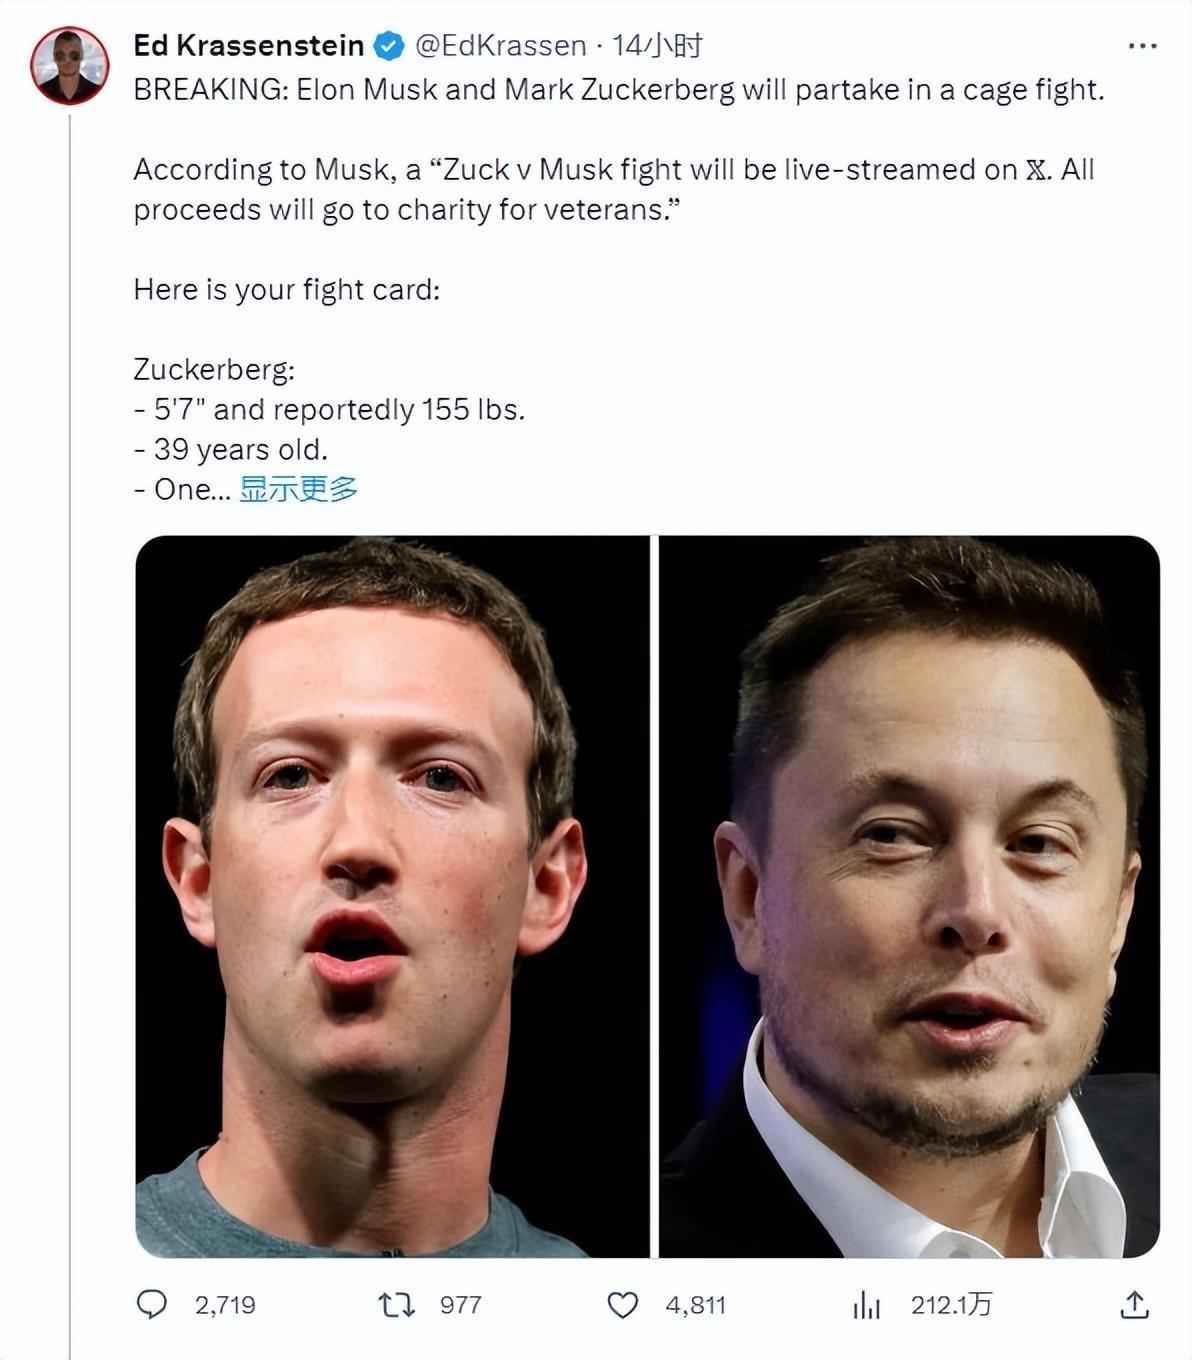
Task: Click the reply speech bubble icon
Action: (x=152, y=1304)
